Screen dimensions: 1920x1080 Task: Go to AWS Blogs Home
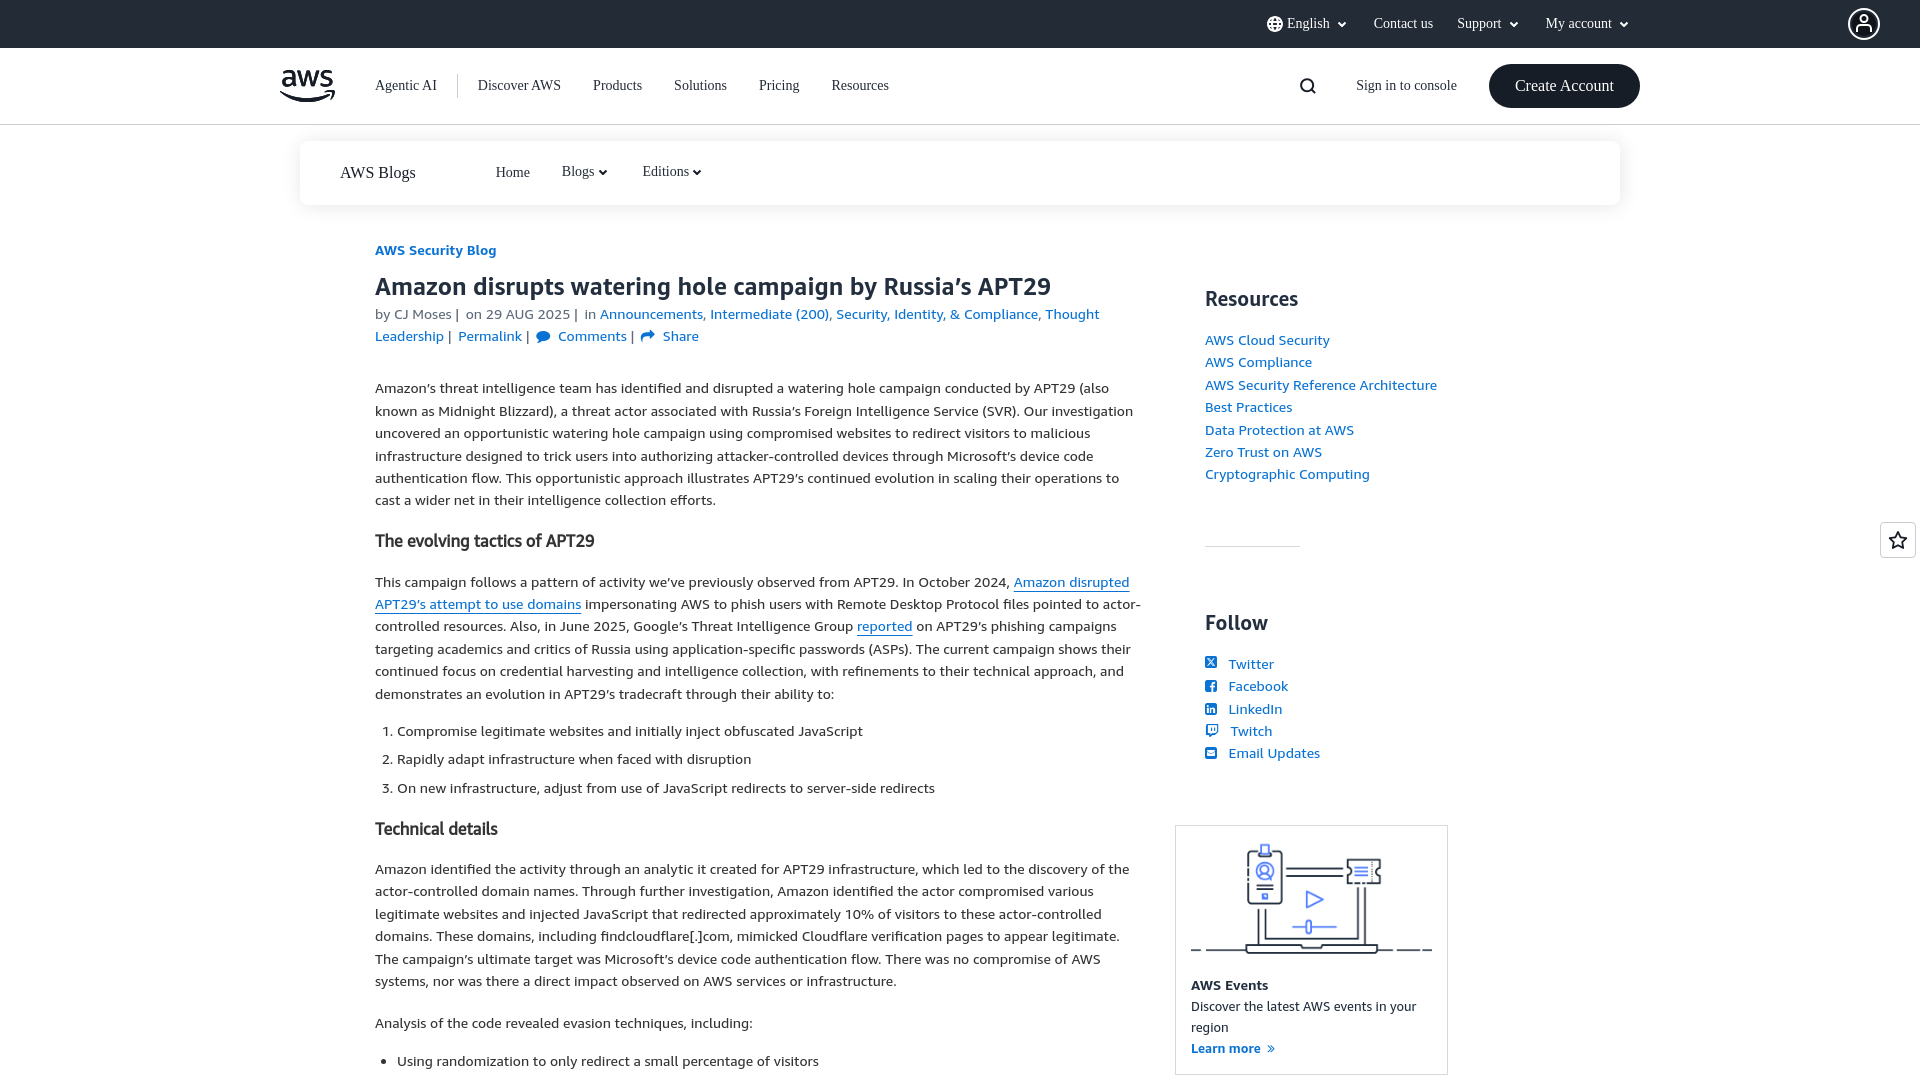513,173
